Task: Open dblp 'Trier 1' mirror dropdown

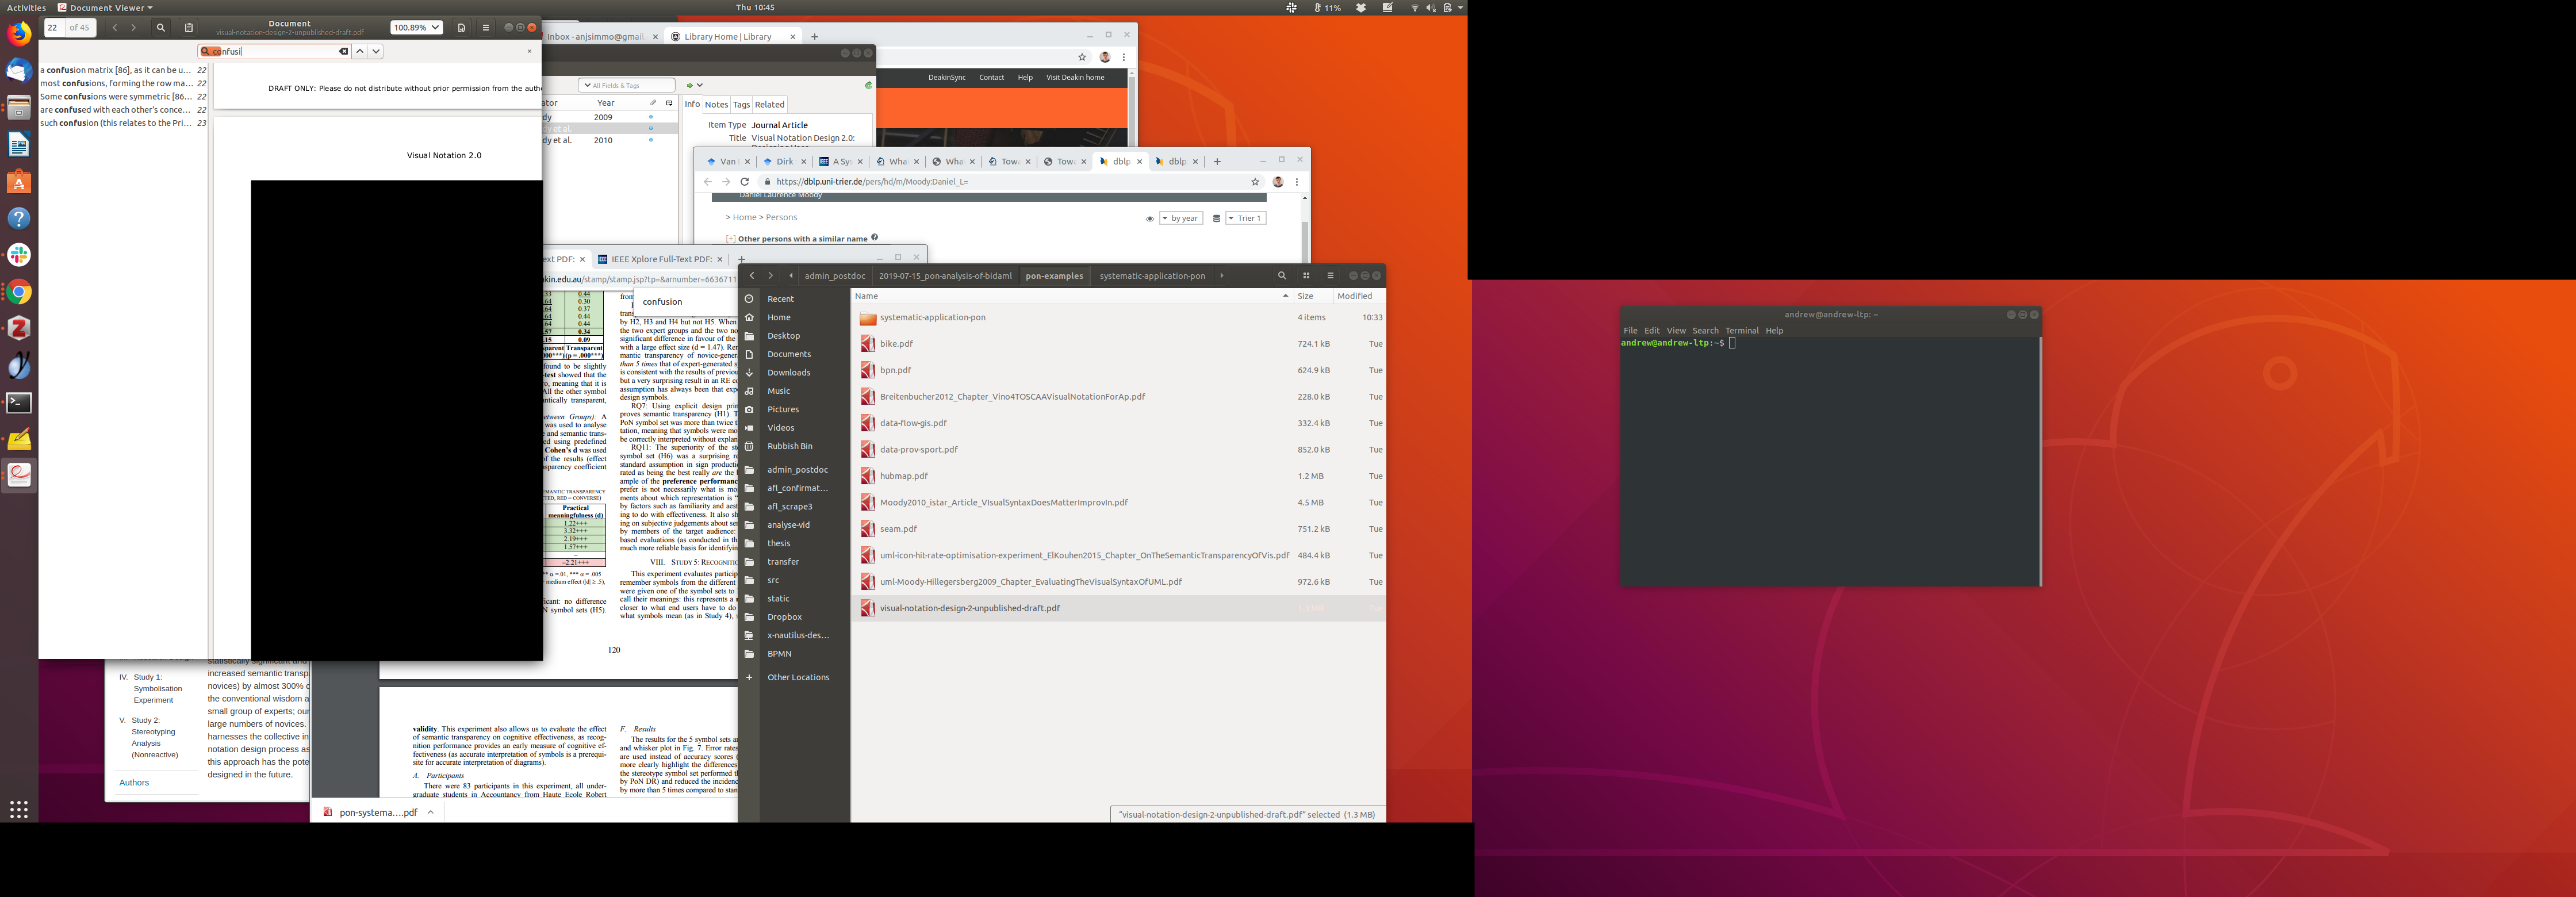Action: click(1245, 218)
